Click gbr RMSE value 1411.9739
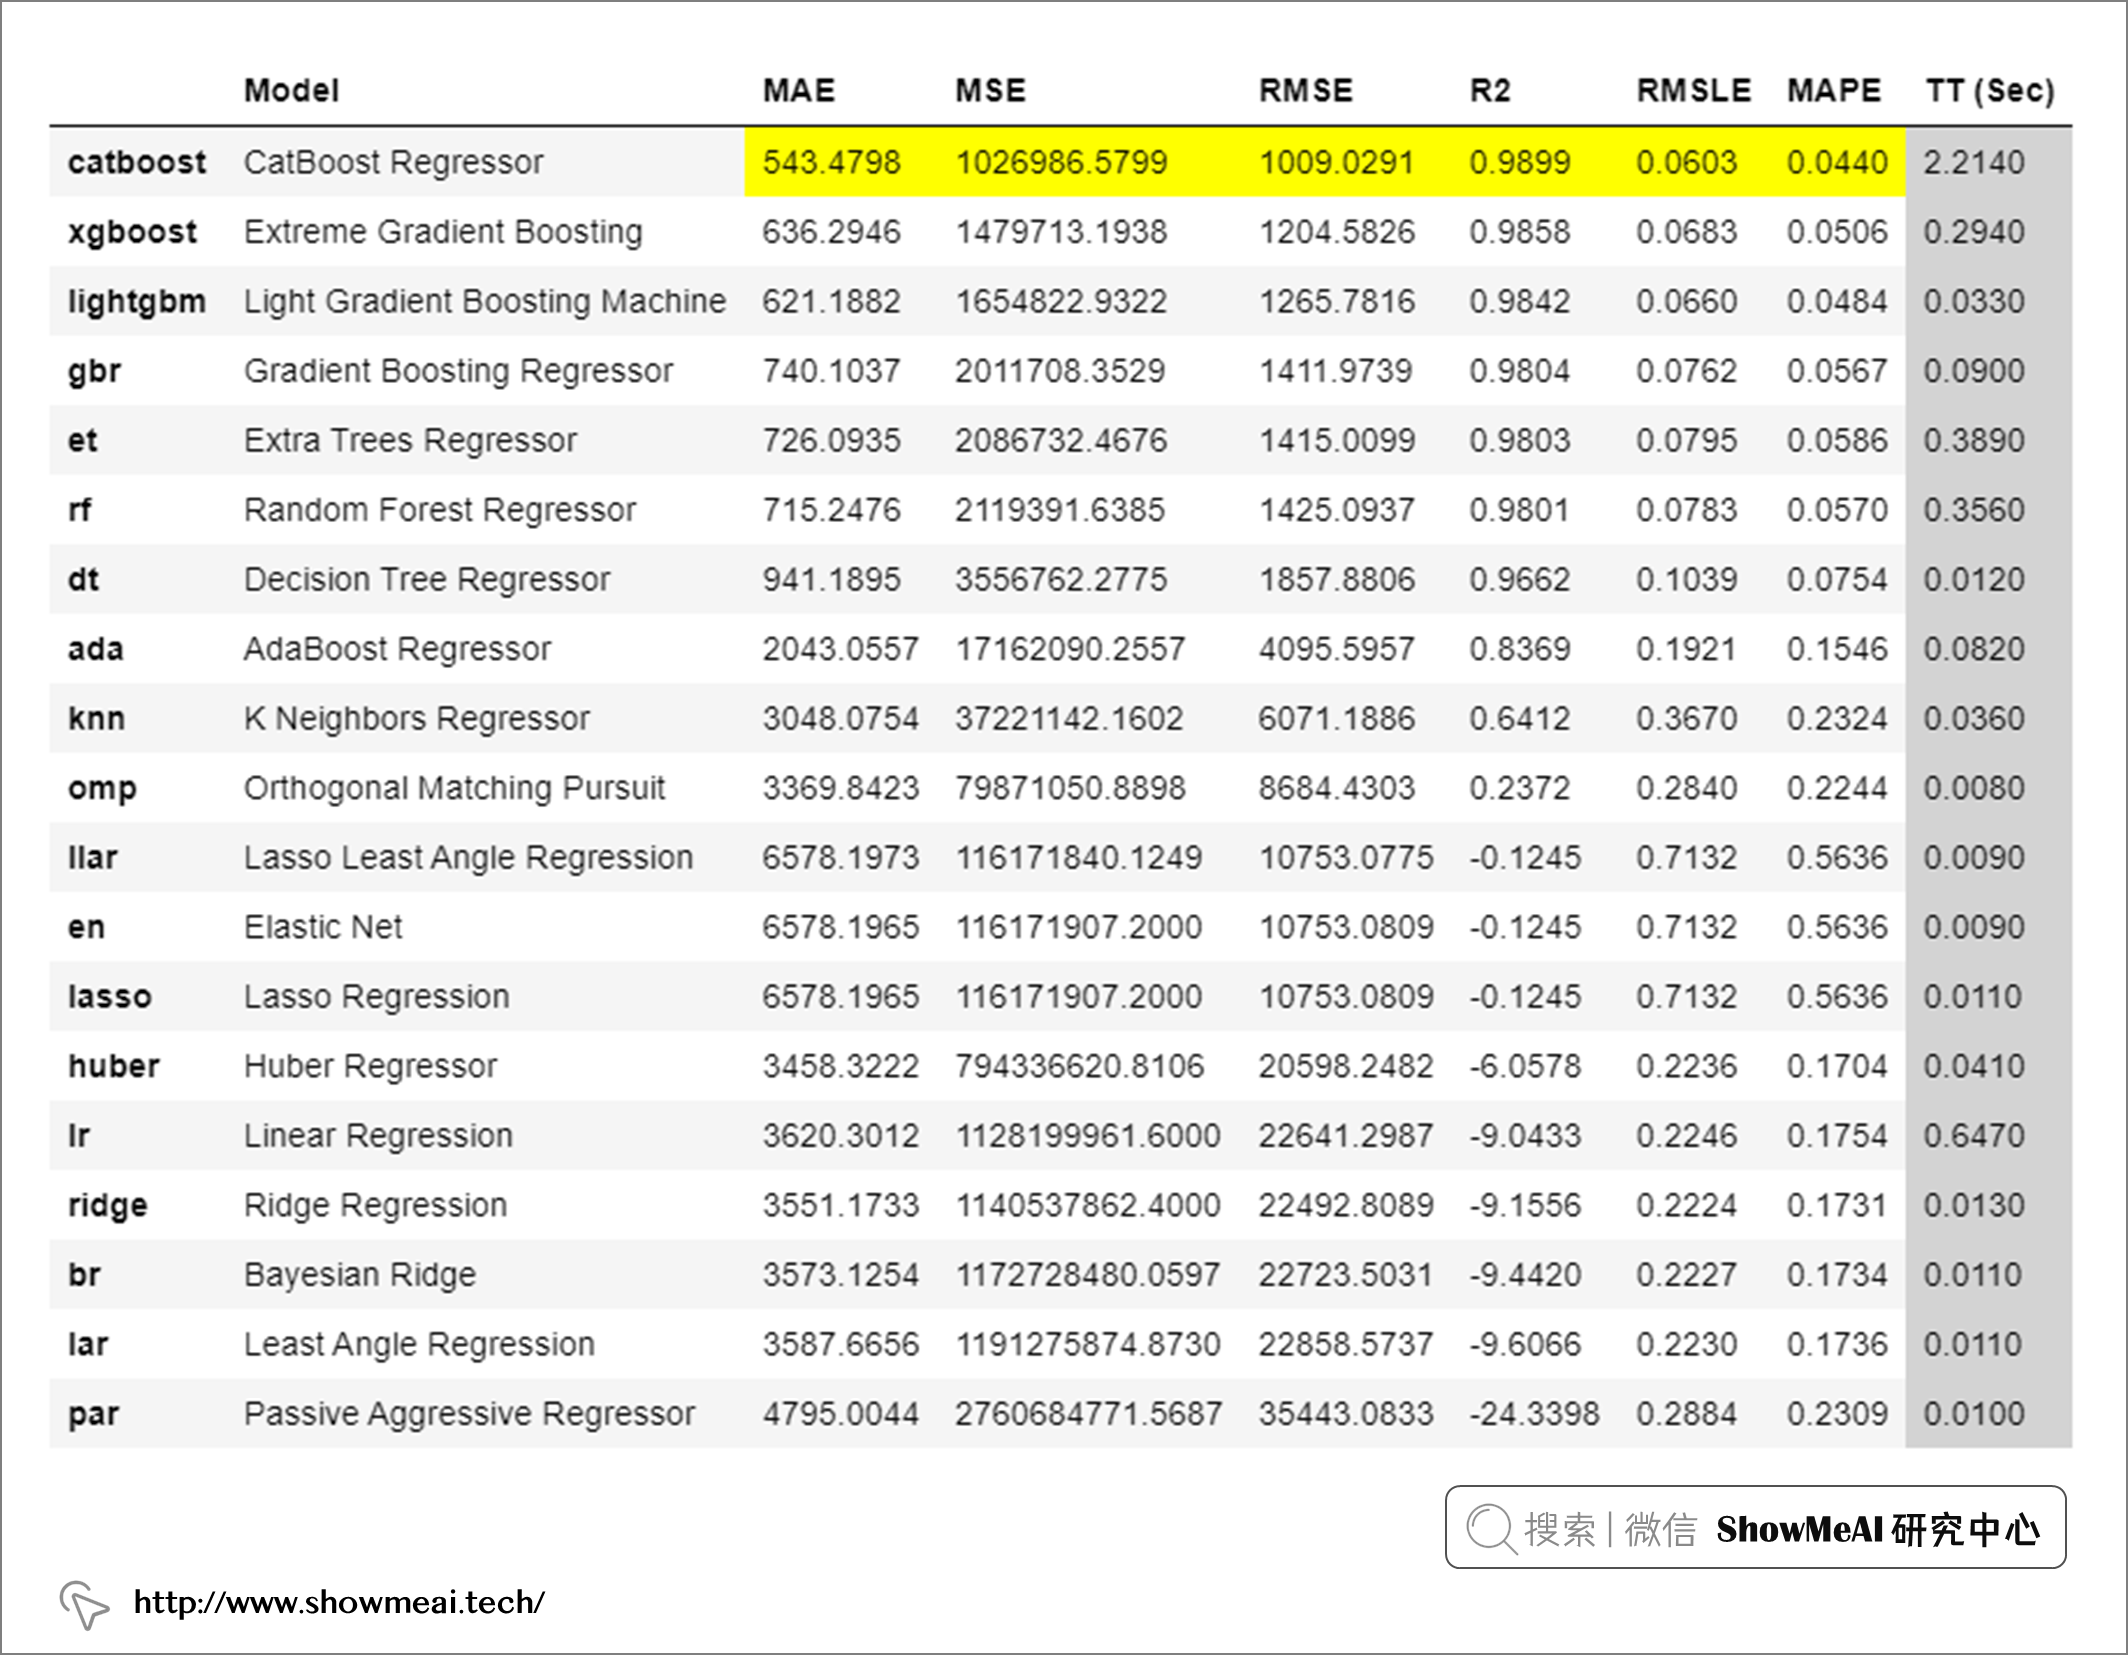The width and height of the screenshot is (2128, 1655). tap(1335, 371)
